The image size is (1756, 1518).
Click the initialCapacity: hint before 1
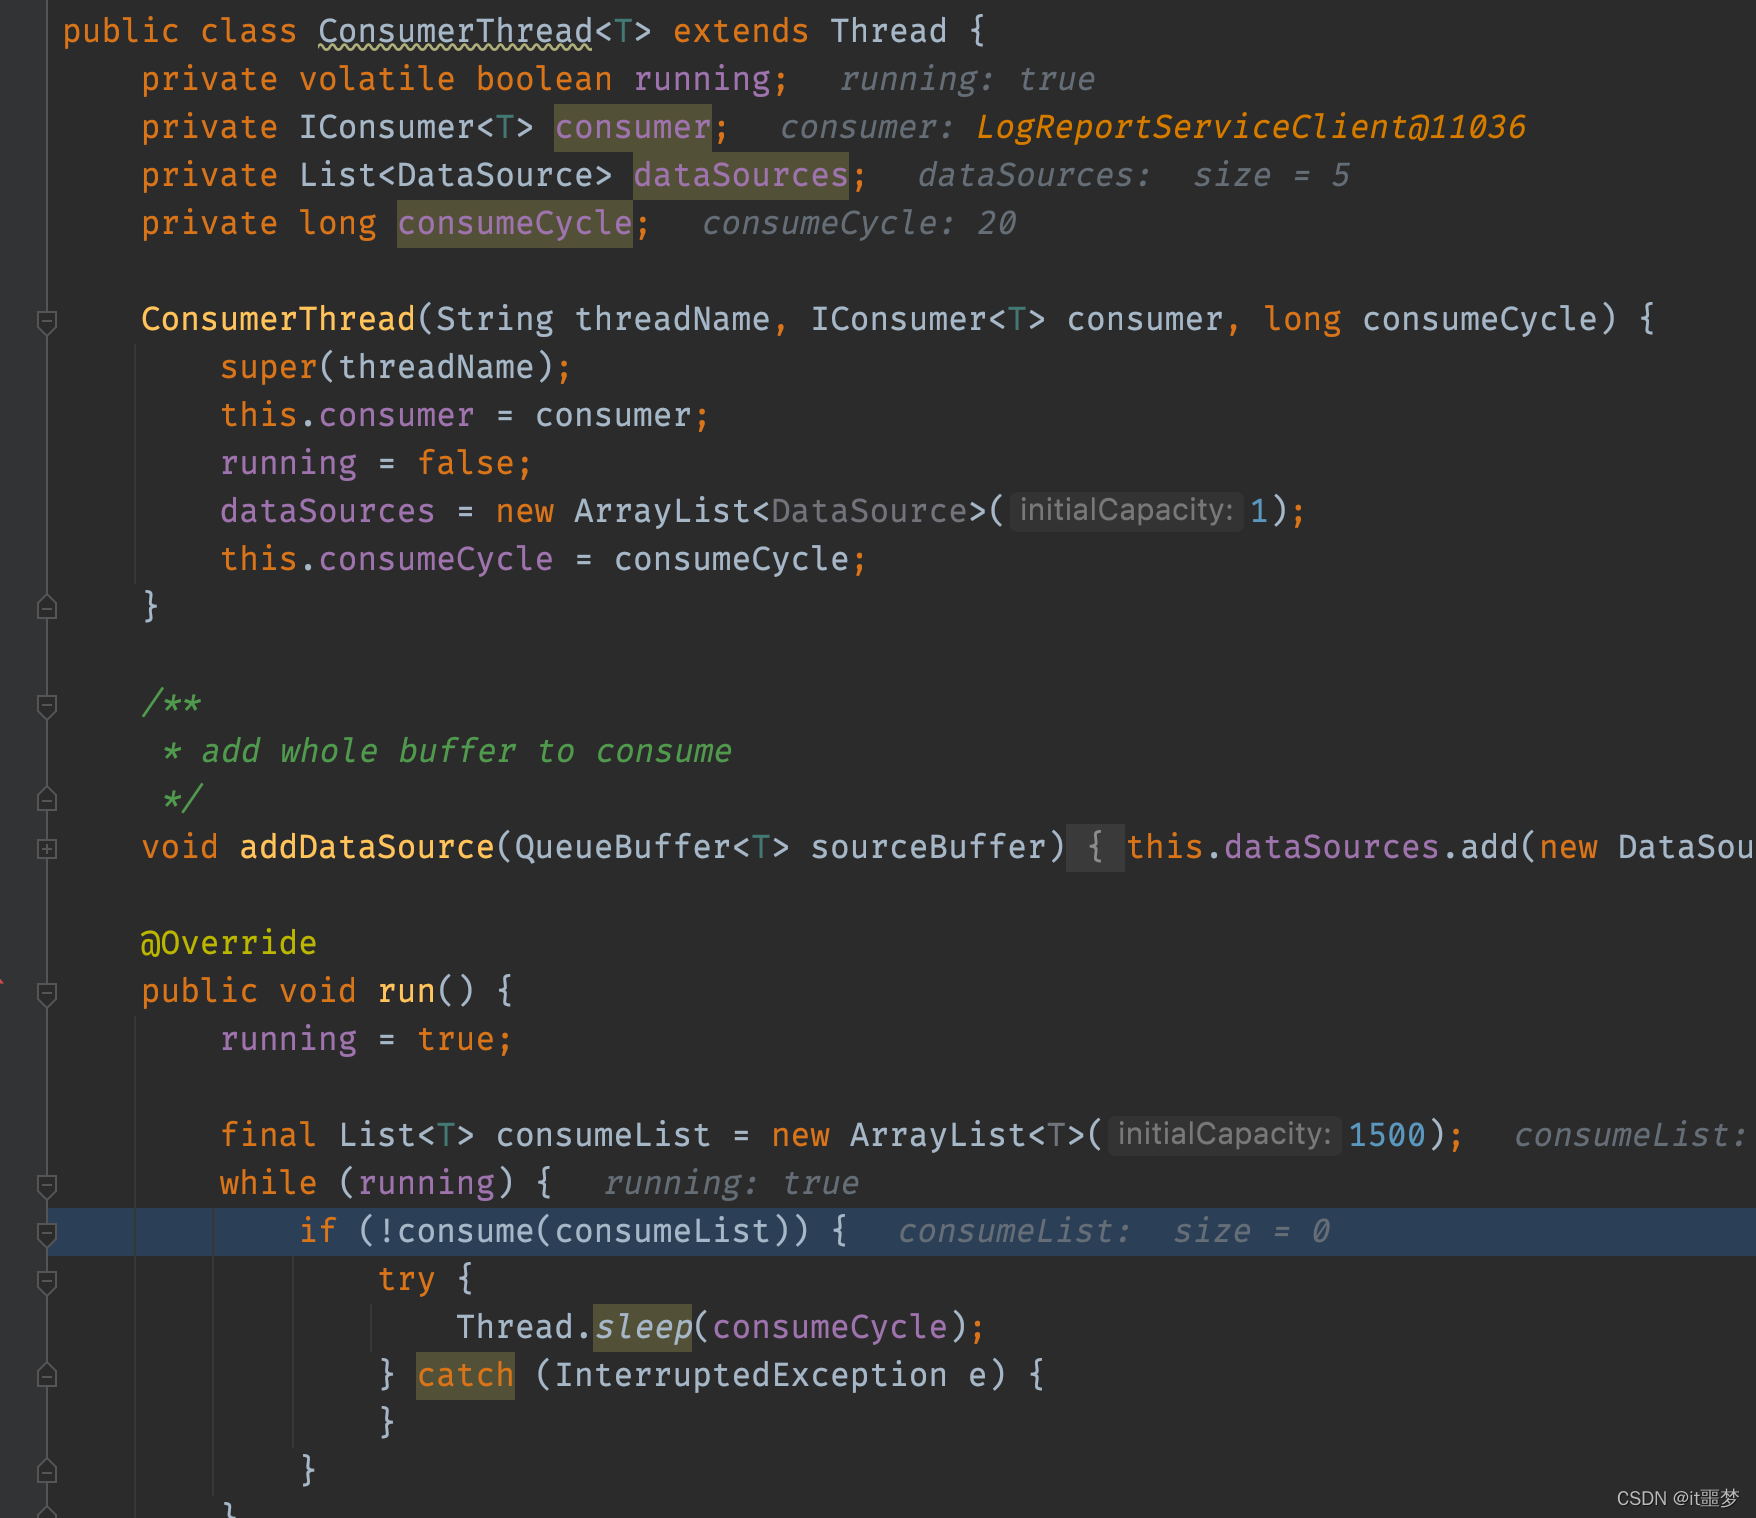tap(1126, 510)
